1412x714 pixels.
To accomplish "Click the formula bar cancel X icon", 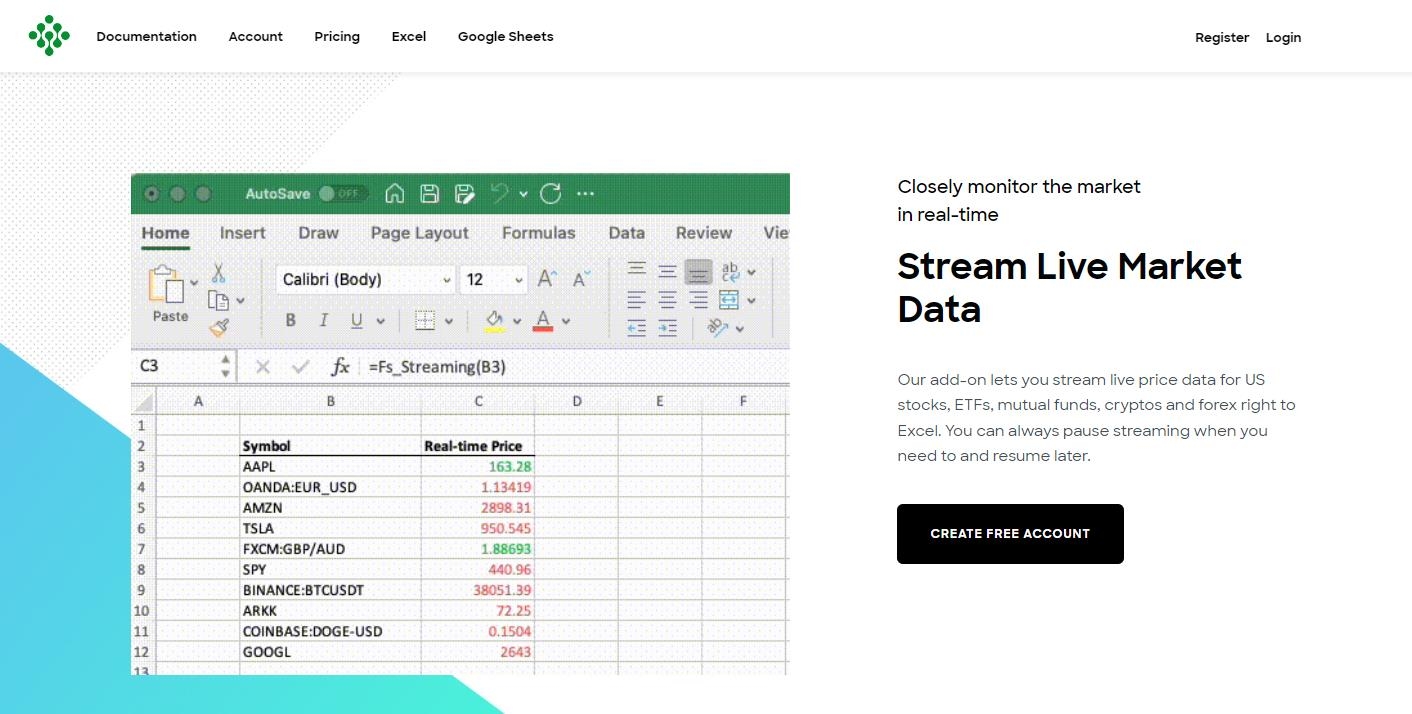I will click(263, 367).
